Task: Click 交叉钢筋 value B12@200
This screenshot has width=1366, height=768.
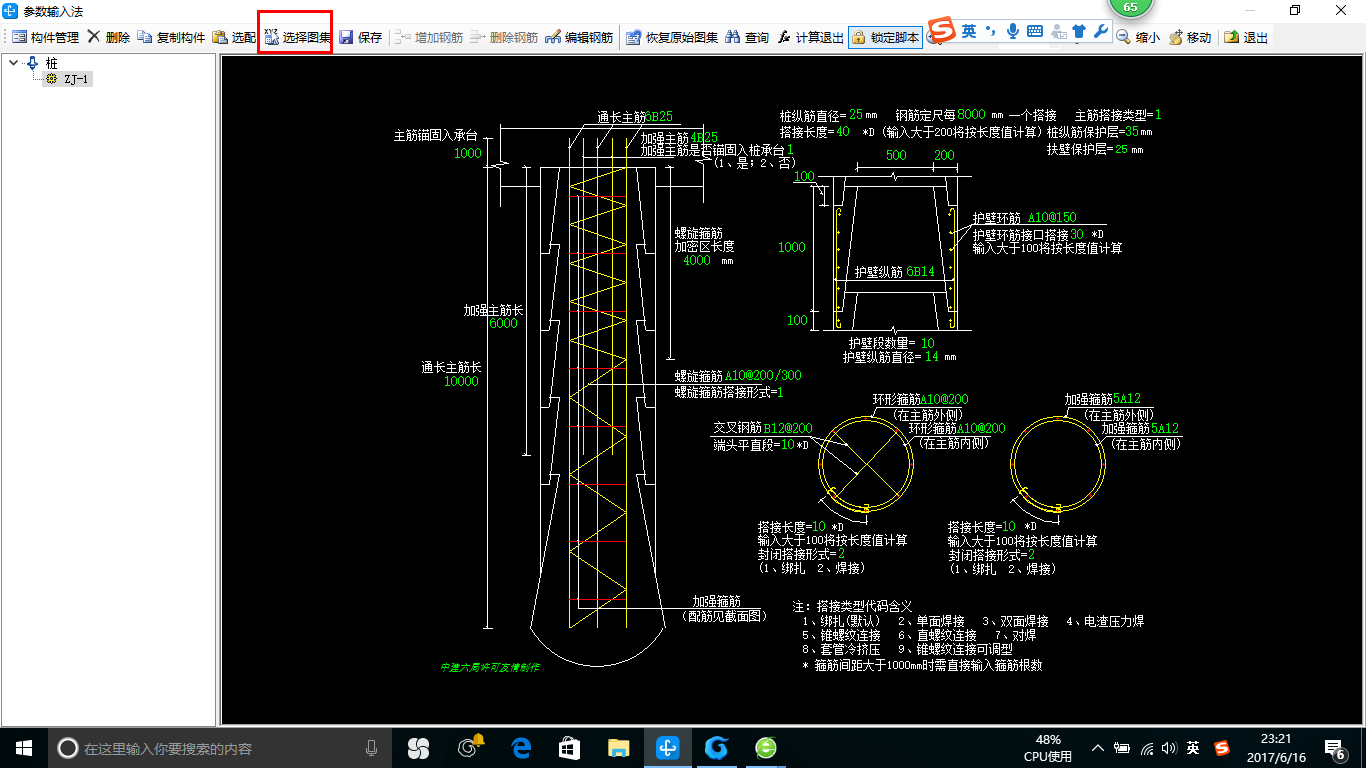Action: click(788, 428)
